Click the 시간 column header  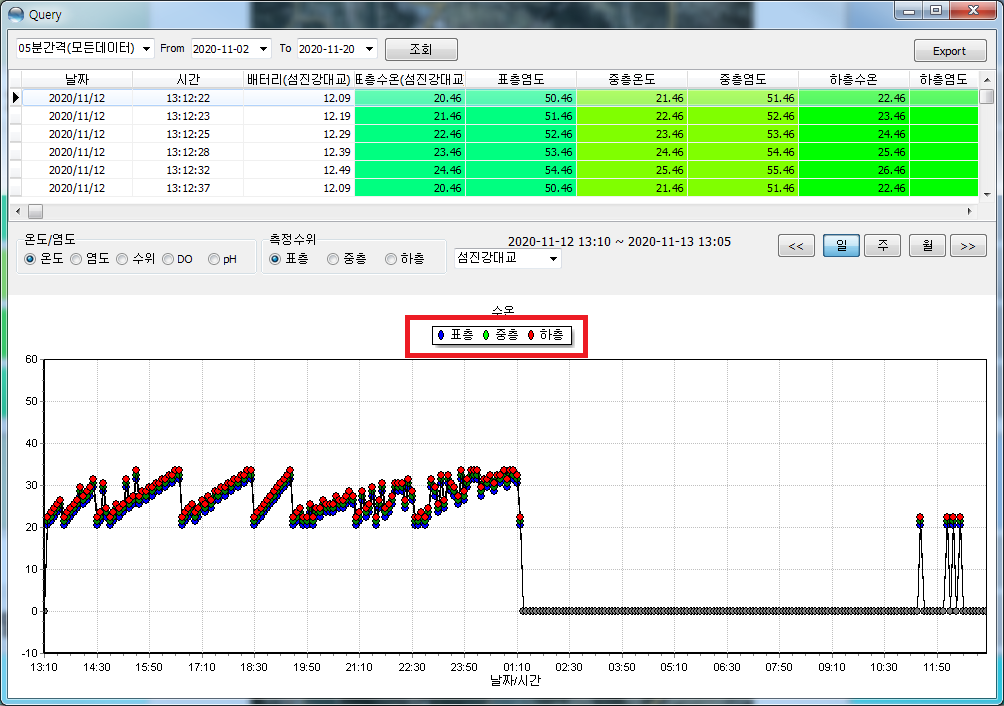pyautogui.click(x=188, y=79)
